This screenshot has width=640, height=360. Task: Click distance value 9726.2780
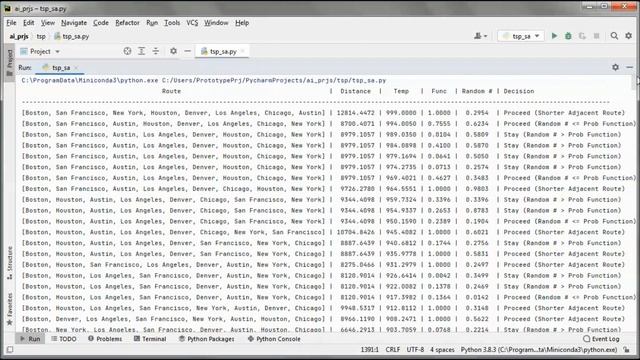pos(358,189)
